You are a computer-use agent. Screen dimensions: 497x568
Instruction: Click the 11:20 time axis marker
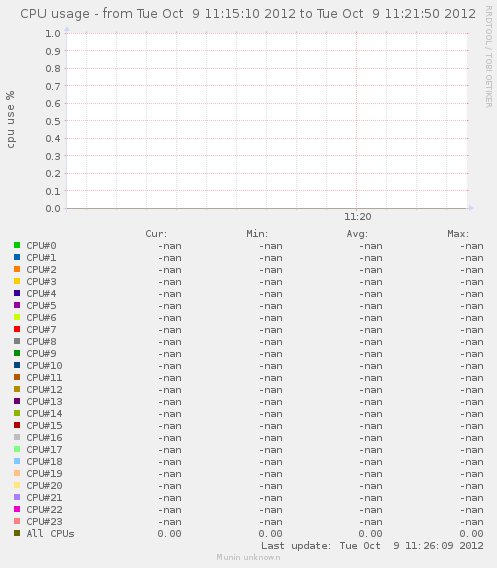tap(358, 217)
